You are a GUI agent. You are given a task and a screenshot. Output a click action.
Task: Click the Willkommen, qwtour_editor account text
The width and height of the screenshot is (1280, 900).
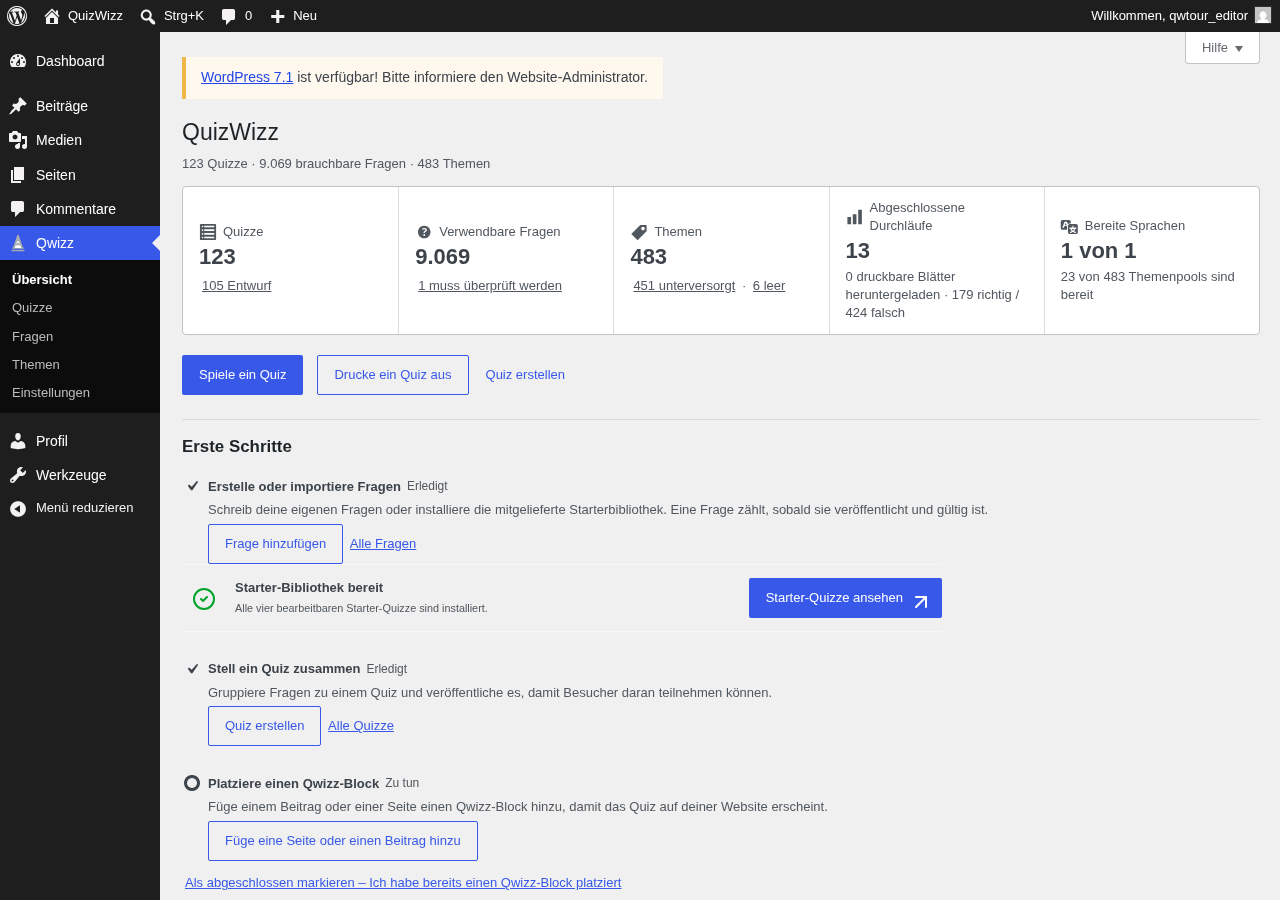pos(1169,16)
